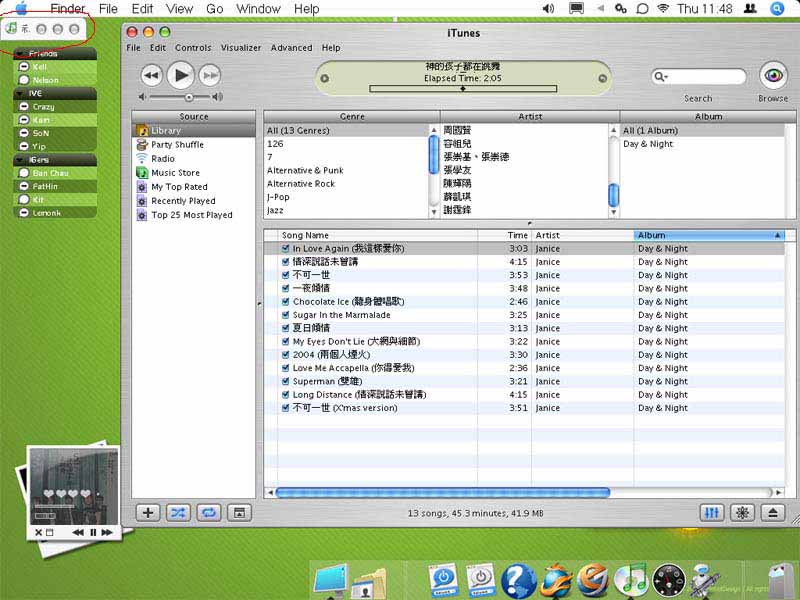Skip back to previous track in iTunes
Image resolution: width=800 pixels, height=600 pixels.
point(152,76)
